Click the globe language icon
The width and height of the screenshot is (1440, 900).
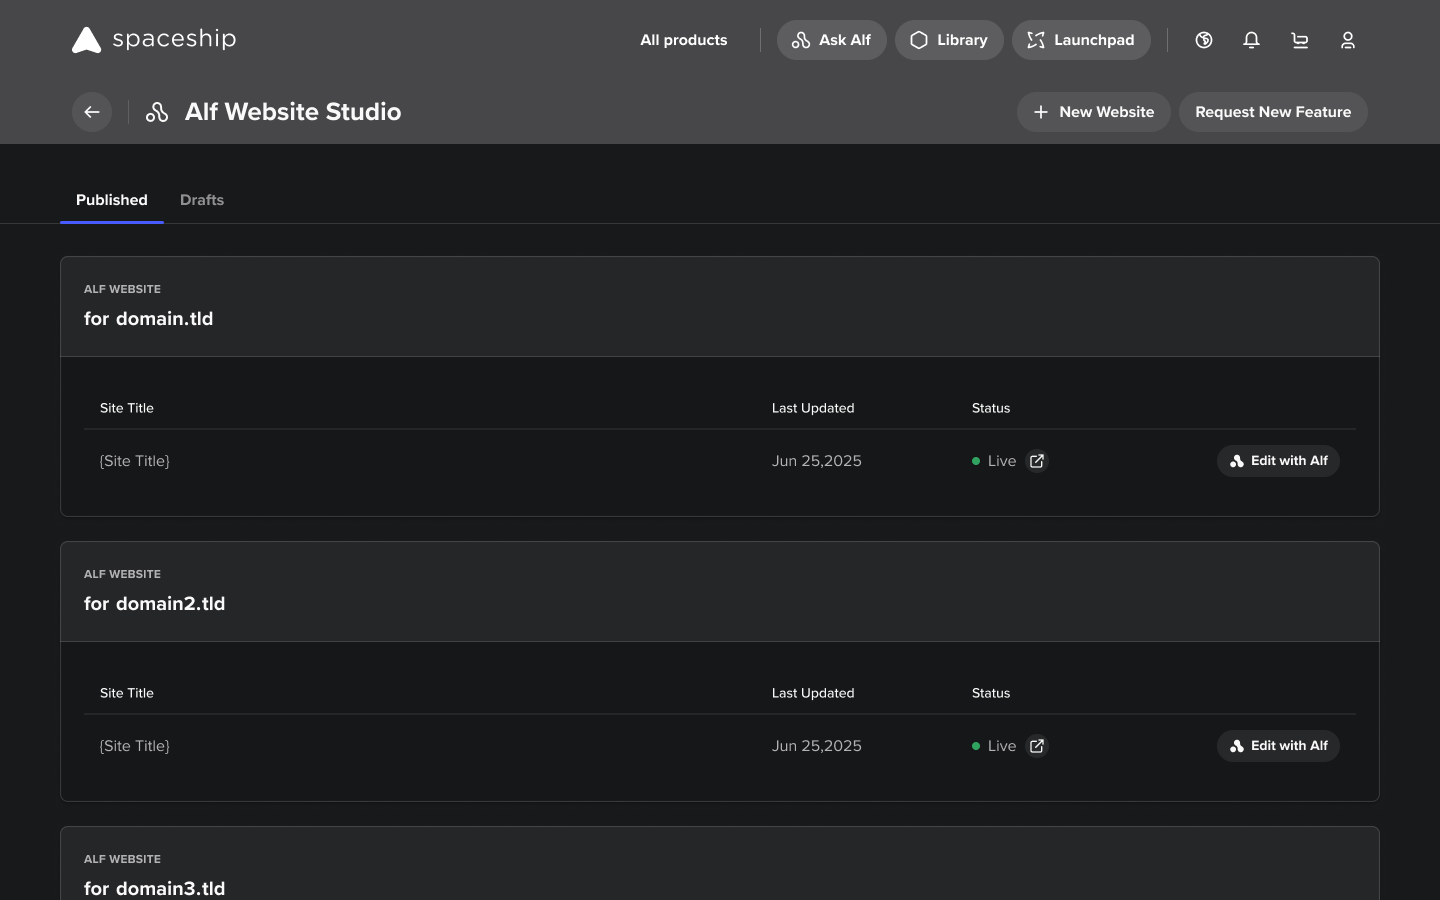1203,40
